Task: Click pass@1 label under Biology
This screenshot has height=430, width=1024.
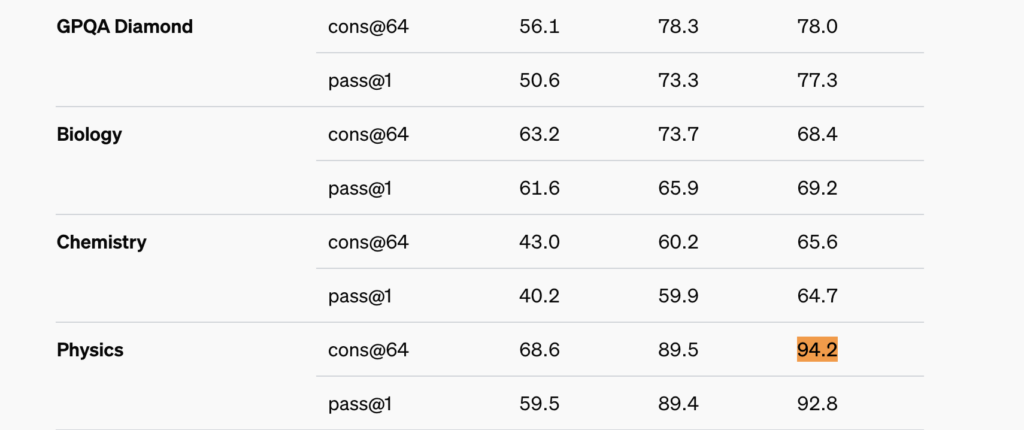Action: point(359,188)
